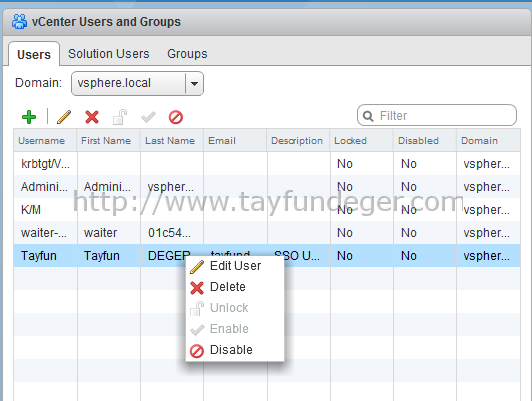The width and height of the screenshot is (532, 401).
Task: Select the K/M username cell
Action: [x=45, y=210]
